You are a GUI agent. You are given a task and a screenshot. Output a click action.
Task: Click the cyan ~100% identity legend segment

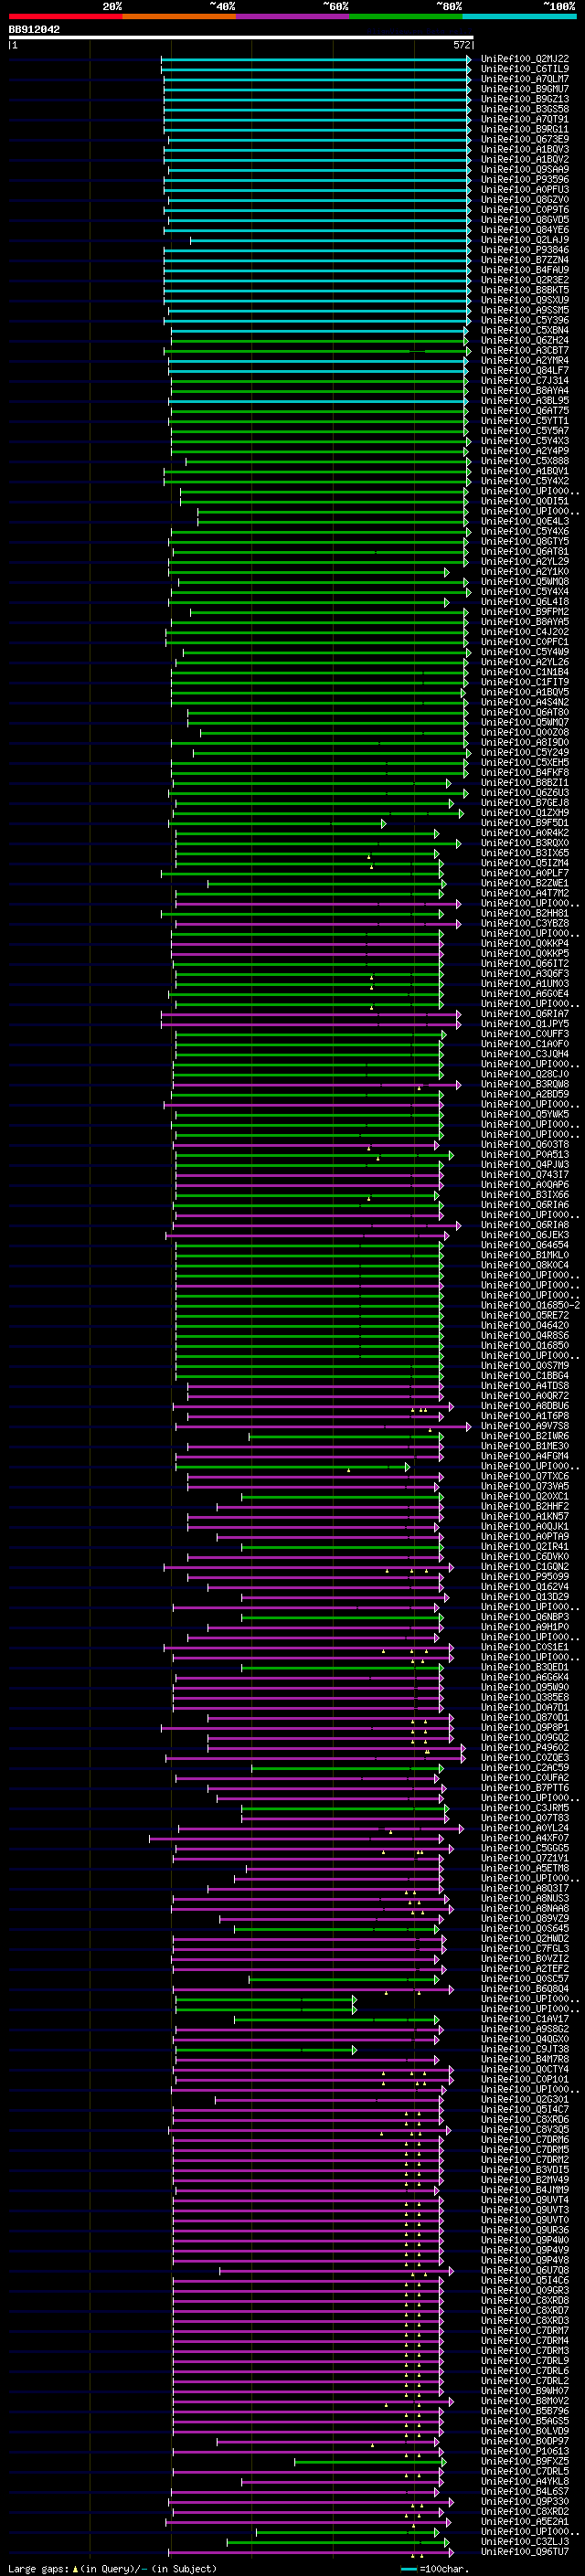click(519, 16)
